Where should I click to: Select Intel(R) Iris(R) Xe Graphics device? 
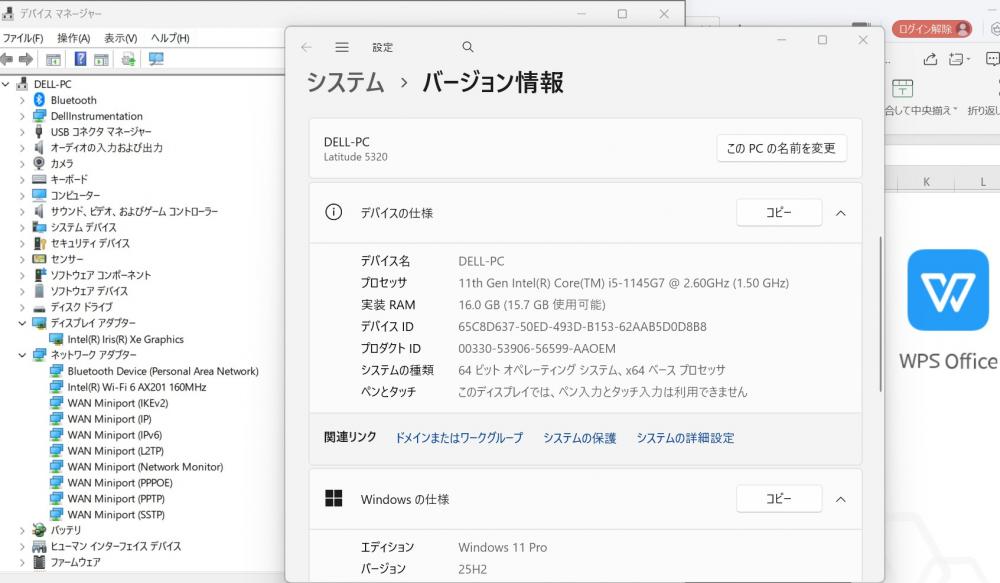point(125,339)
